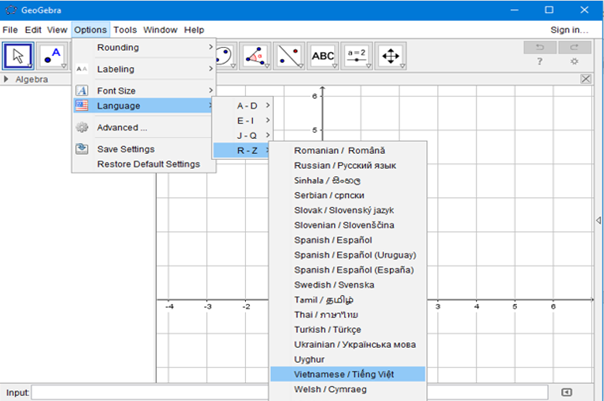This screenshot has height=401, width=604.
Task: Select the Move arrow tool
Action: tap(18, 56)
